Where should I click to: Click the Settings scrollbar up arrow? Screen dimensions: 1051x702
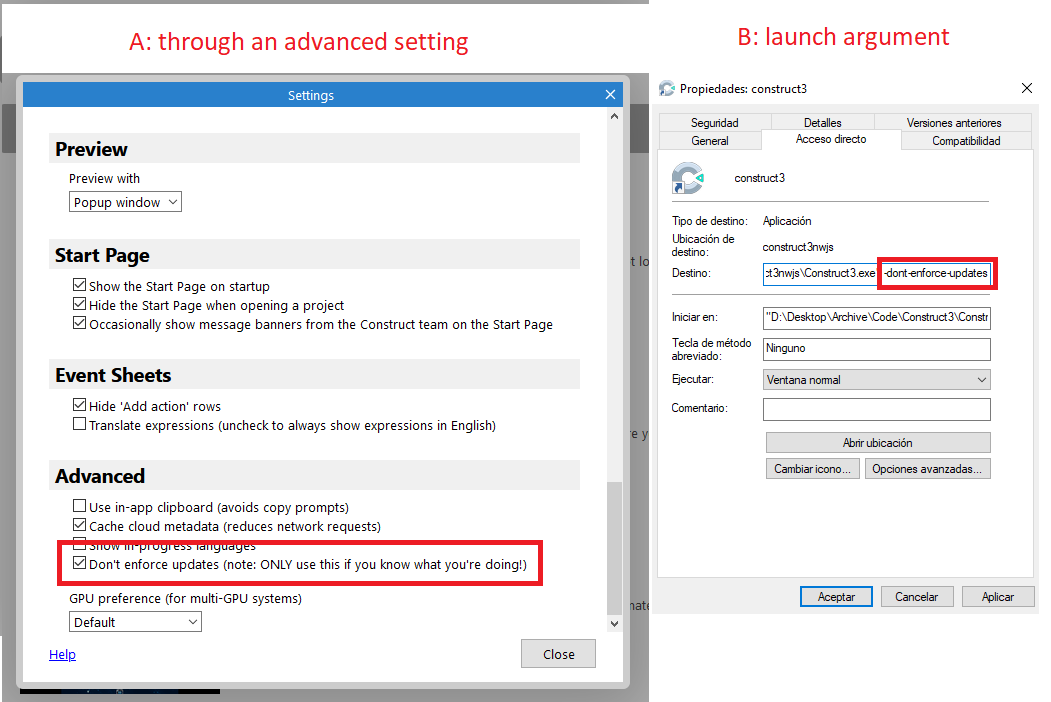pyautogui.click(x=614, y=116)
